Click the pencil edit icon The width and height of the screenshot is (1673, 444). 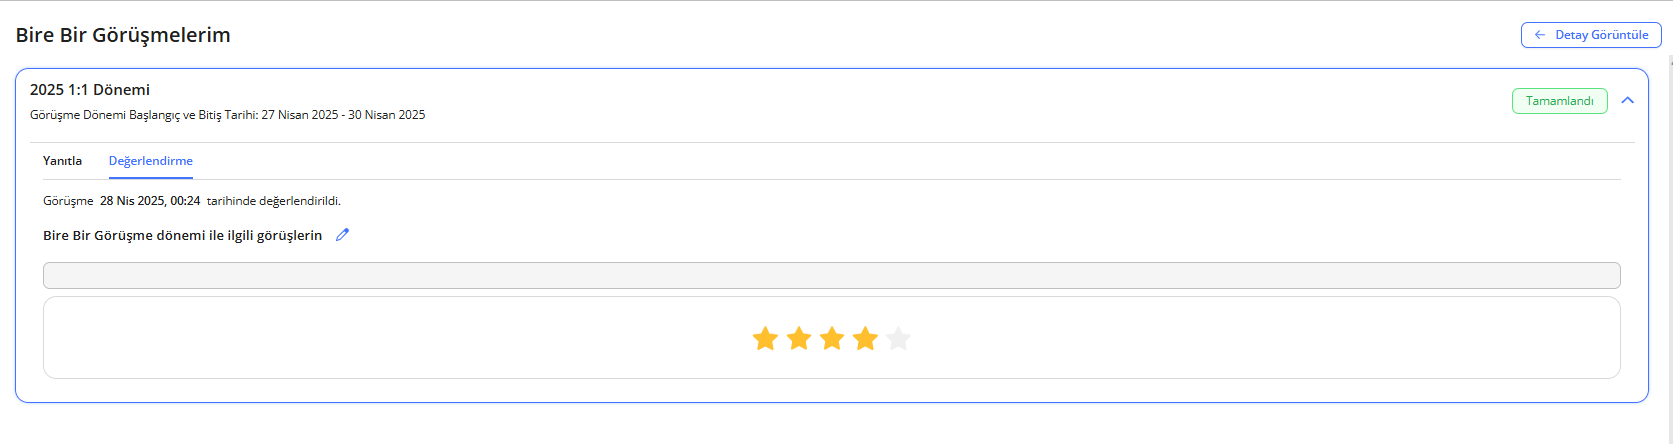(342, 235)
